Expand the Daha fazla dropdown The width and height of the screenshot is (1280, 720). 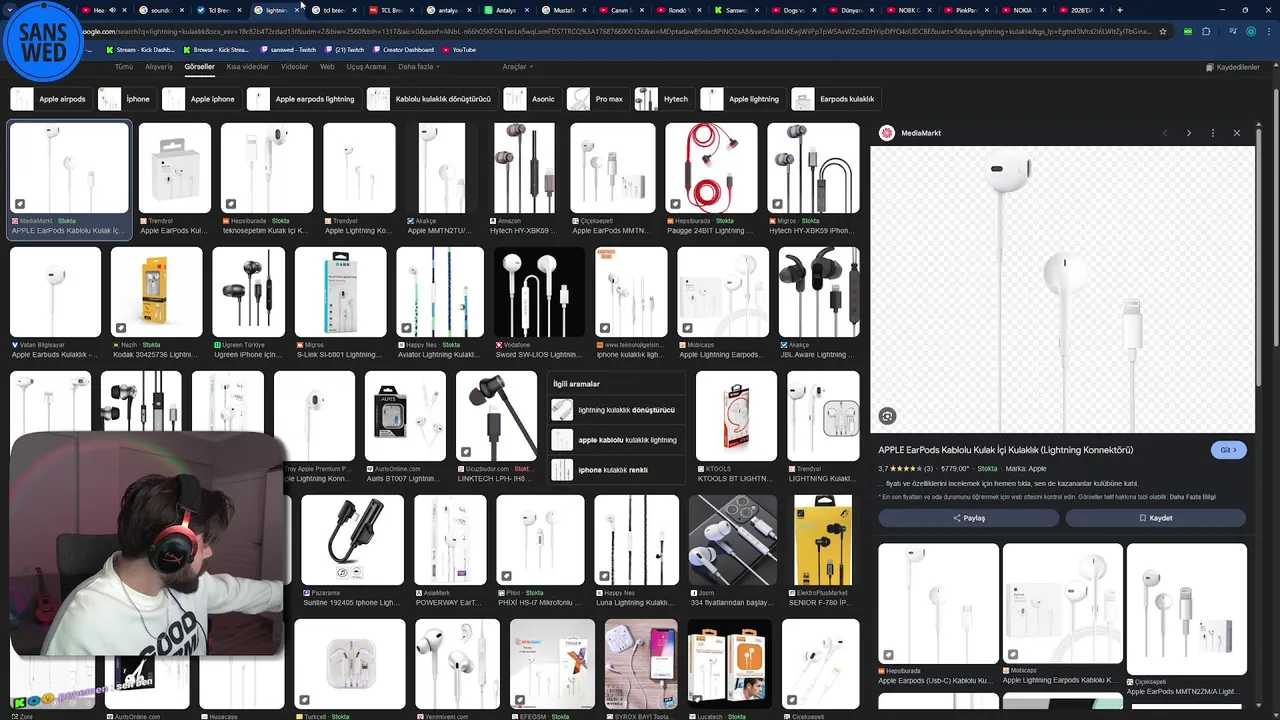(x=419, y=67)
